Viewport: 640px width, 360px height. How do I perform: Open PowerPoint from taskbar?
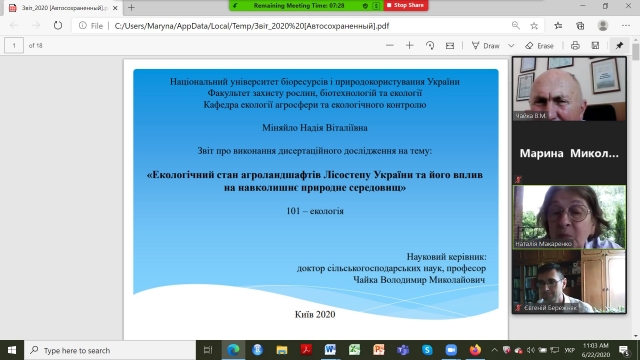[379, 350]
